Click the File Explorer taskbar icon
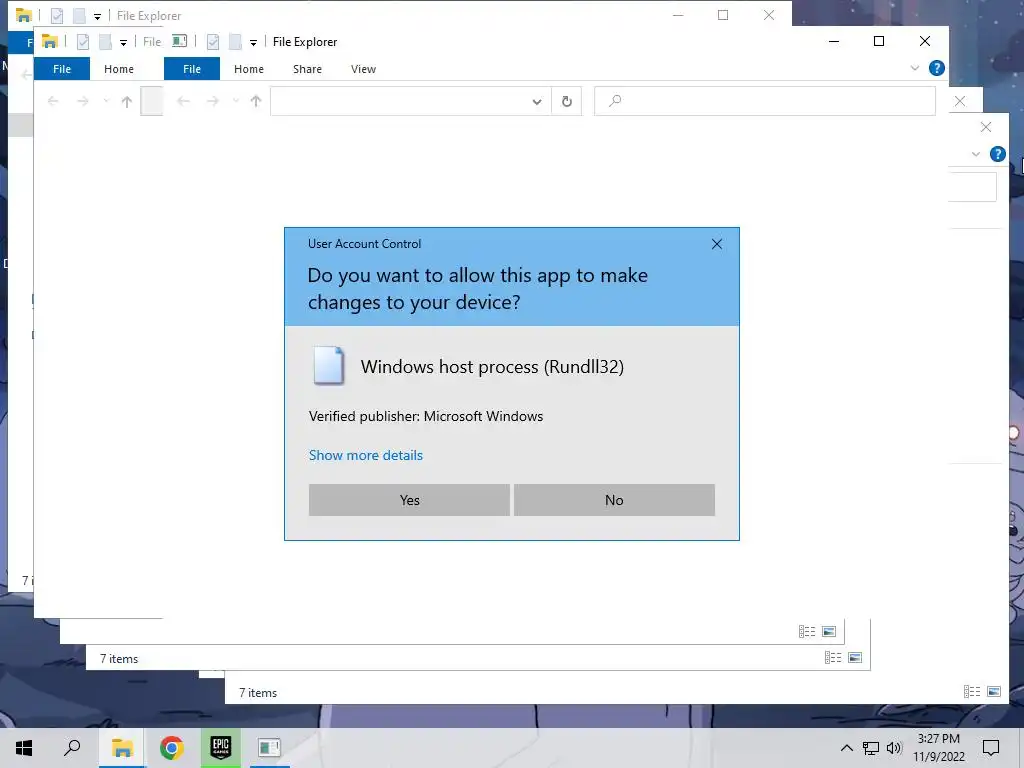The width and height of the screenshot is (1024, 768). pos(122,748)
